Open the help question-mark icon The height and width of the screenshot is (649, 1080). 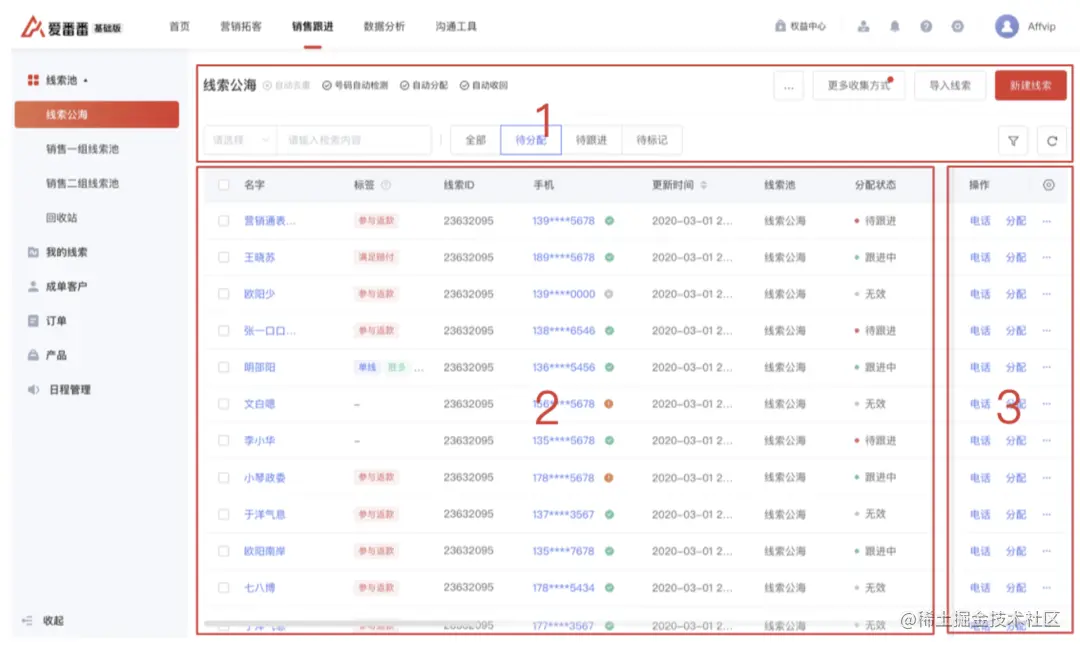[926, 27]
